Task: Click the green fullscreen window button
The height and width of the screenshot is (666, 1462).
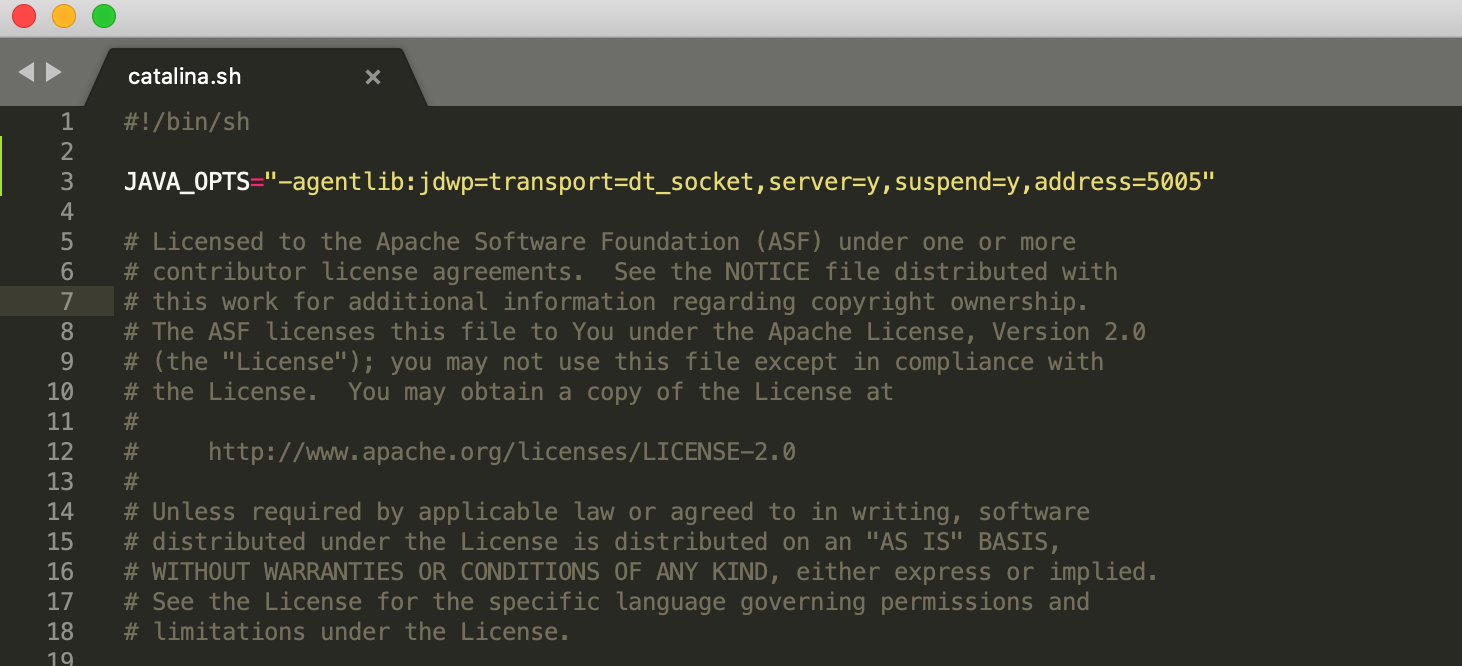Action: point(103,16)
